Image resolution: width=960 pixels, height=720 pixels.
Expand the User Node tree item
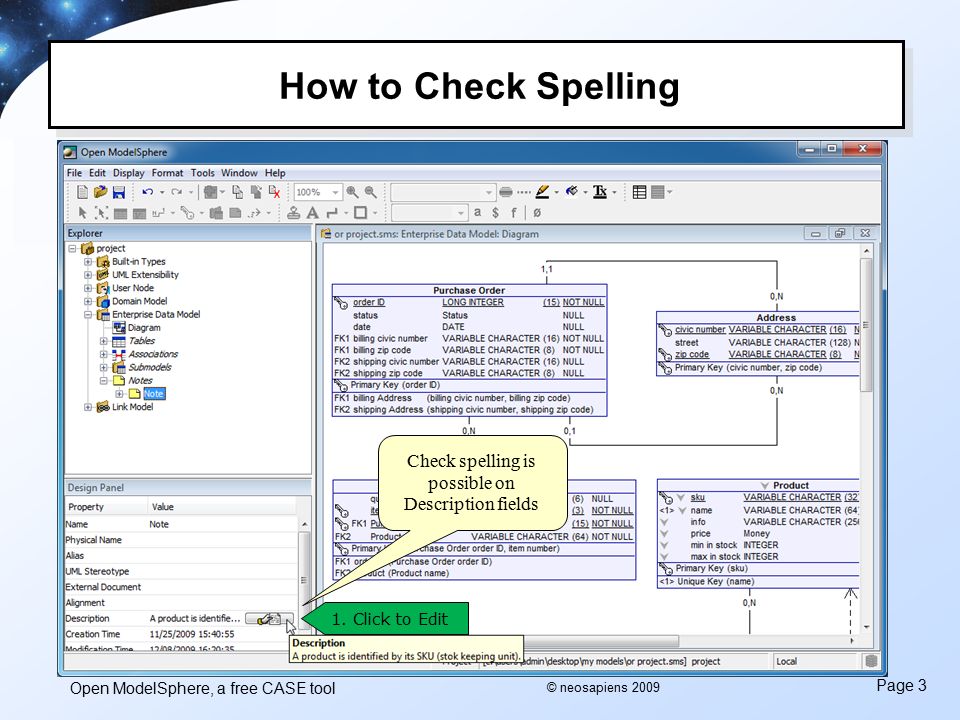pyautogui.click(x=88, y=288)
